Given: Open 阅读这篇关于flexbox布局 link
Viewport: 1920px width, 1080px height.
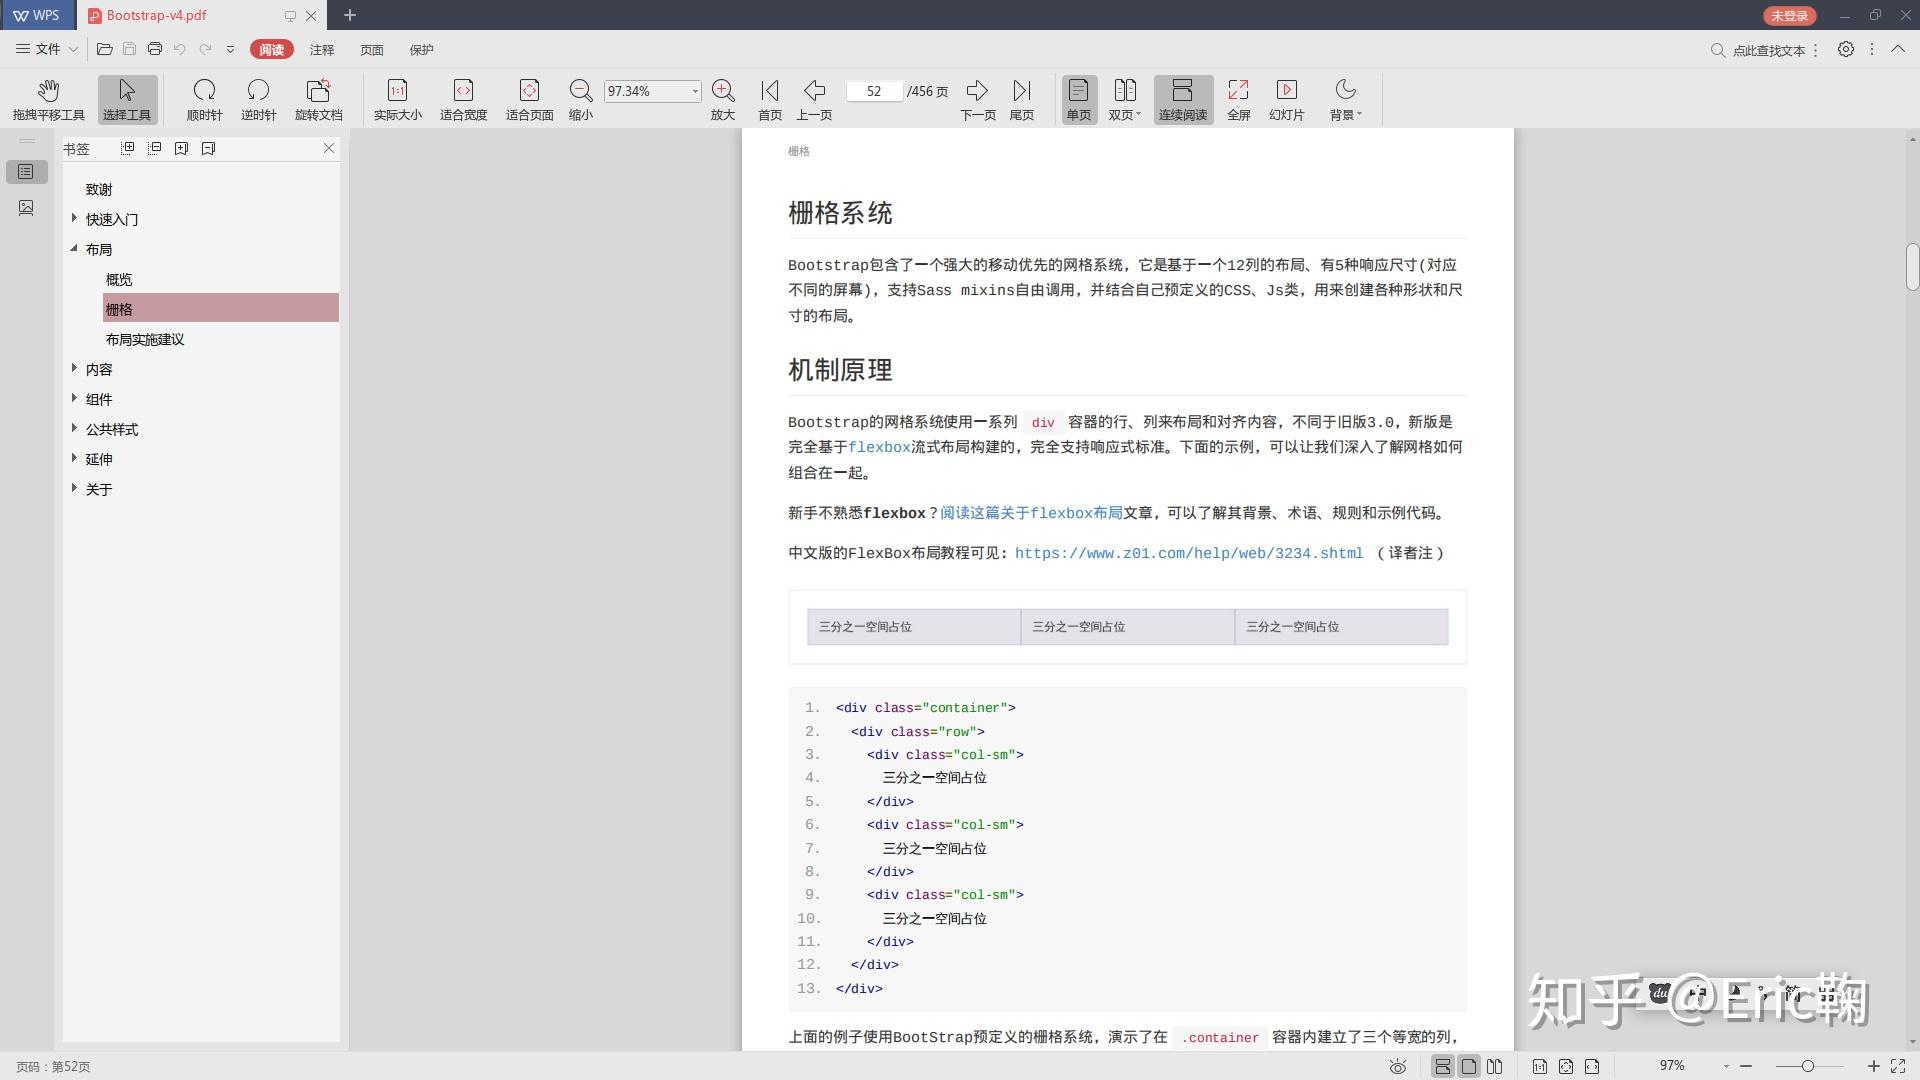Looking at the screenshot, I should (x=1031, y=513).
